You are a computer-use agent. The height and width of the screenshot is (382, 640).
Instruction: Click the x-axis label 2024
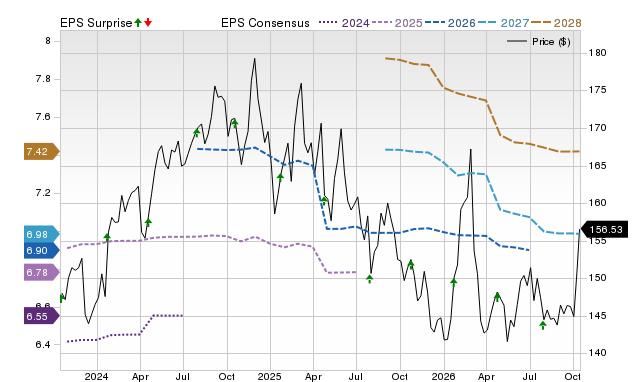pyautogui.click(x=96, y=376)
